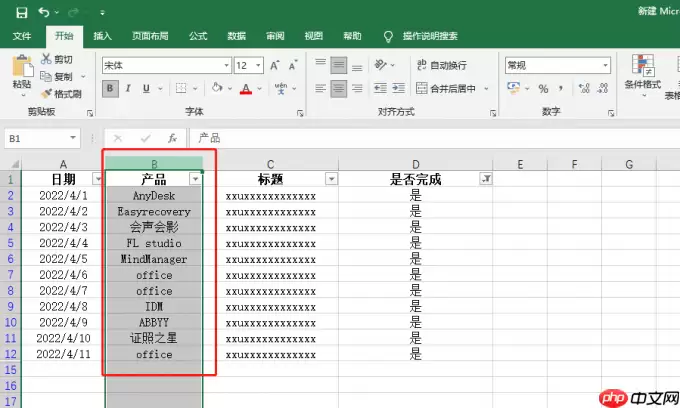Click the insert function fx icon
Screen dimensions: 680x408
(x=172, y=138)
